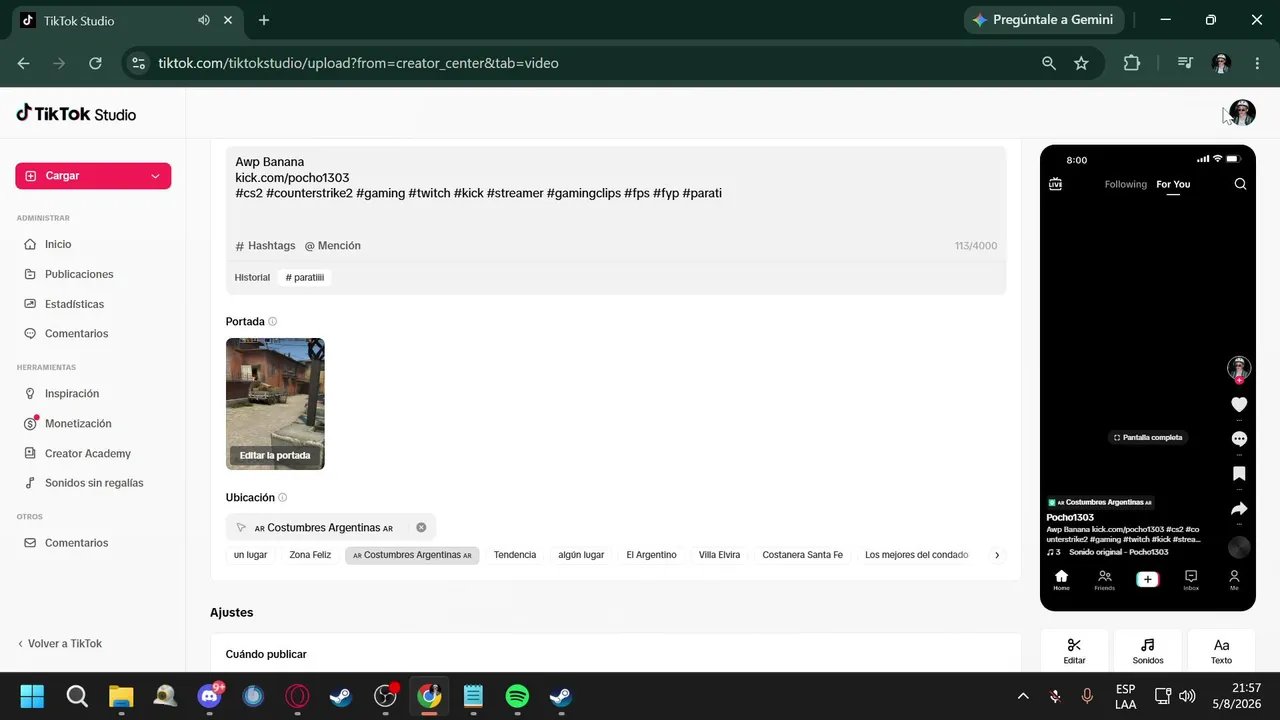Click the comment bubble icon in preview
Screen dimensions: 1280x720
pyautogui.click(x=1239, y=439)
